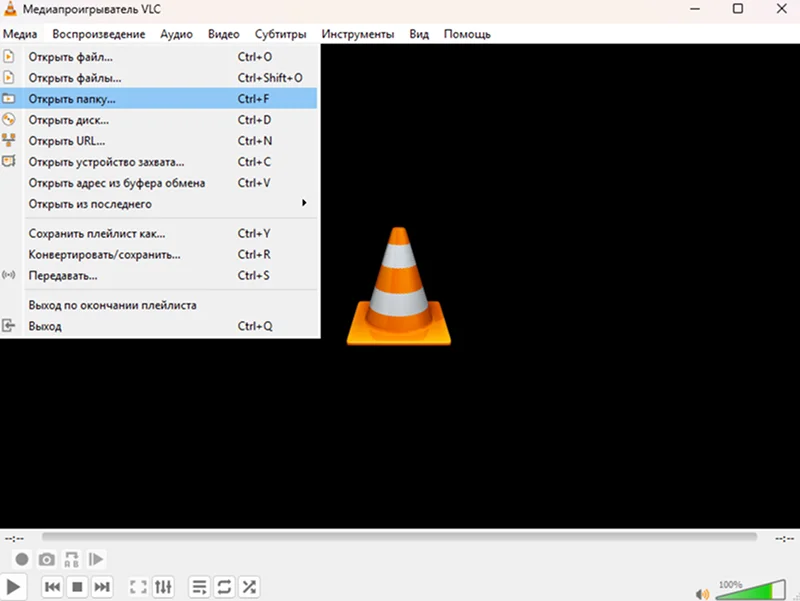This screenshot has height=601, width=800.
Task: Open the Субтитры menu
Action: 280,34
